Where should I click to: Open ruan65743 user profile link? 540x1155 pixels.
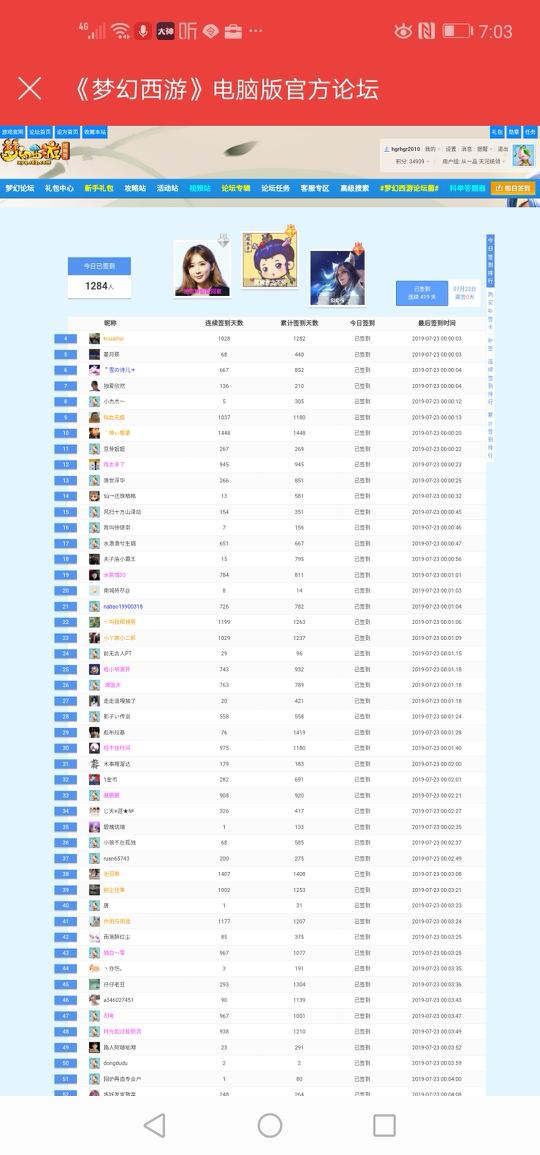[x=116, y=858]
